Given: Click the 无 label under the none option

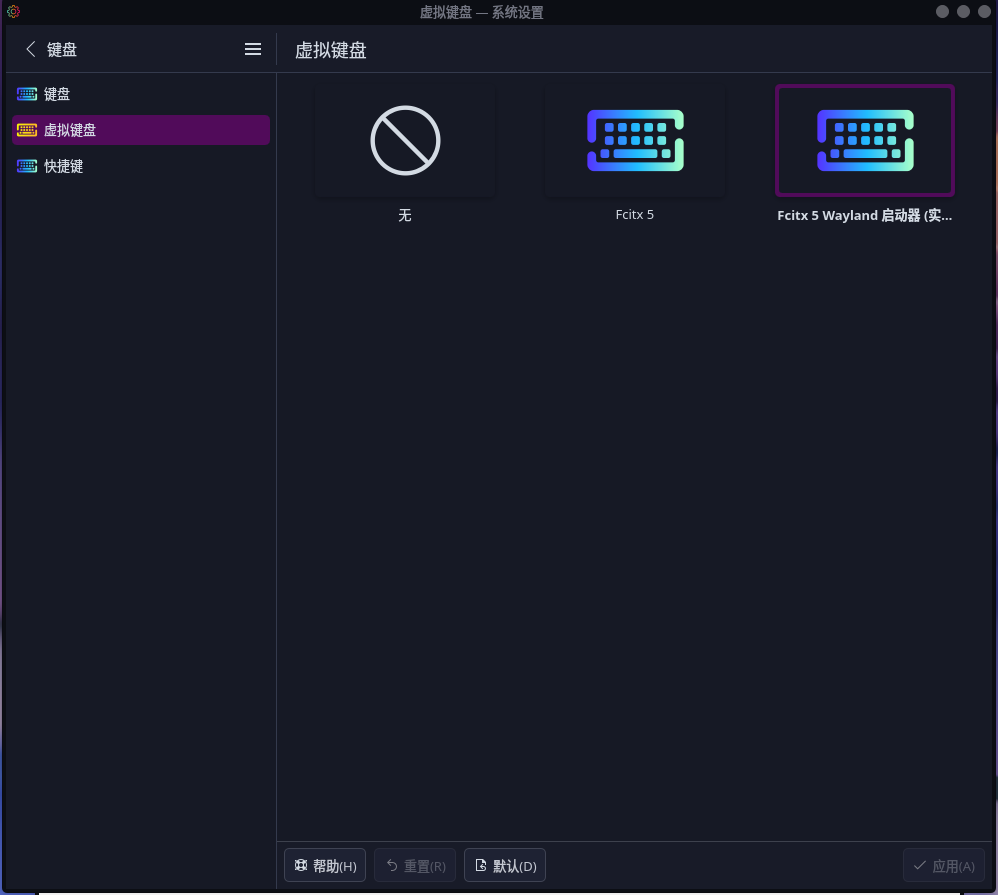Looking at the screenshot, I should click(405, 215).
